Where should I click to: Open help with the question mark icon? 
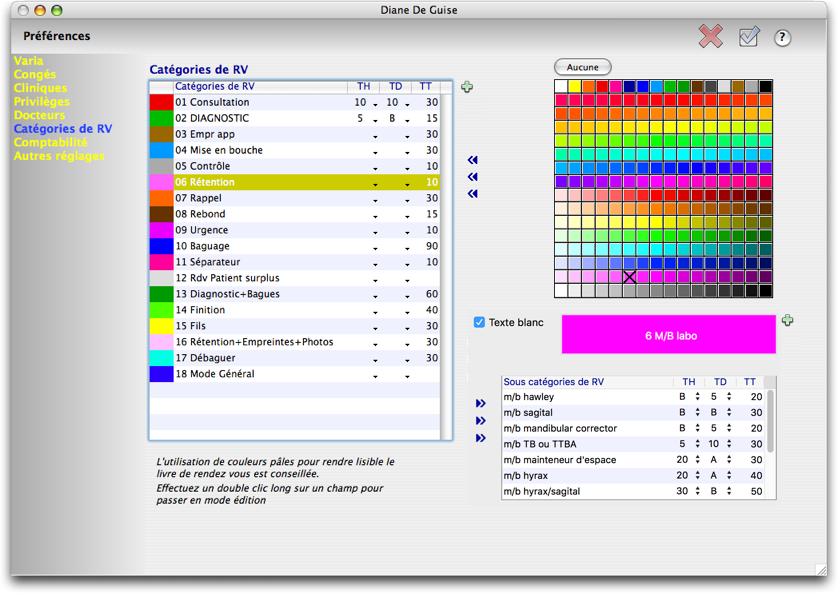pos(782,37)
